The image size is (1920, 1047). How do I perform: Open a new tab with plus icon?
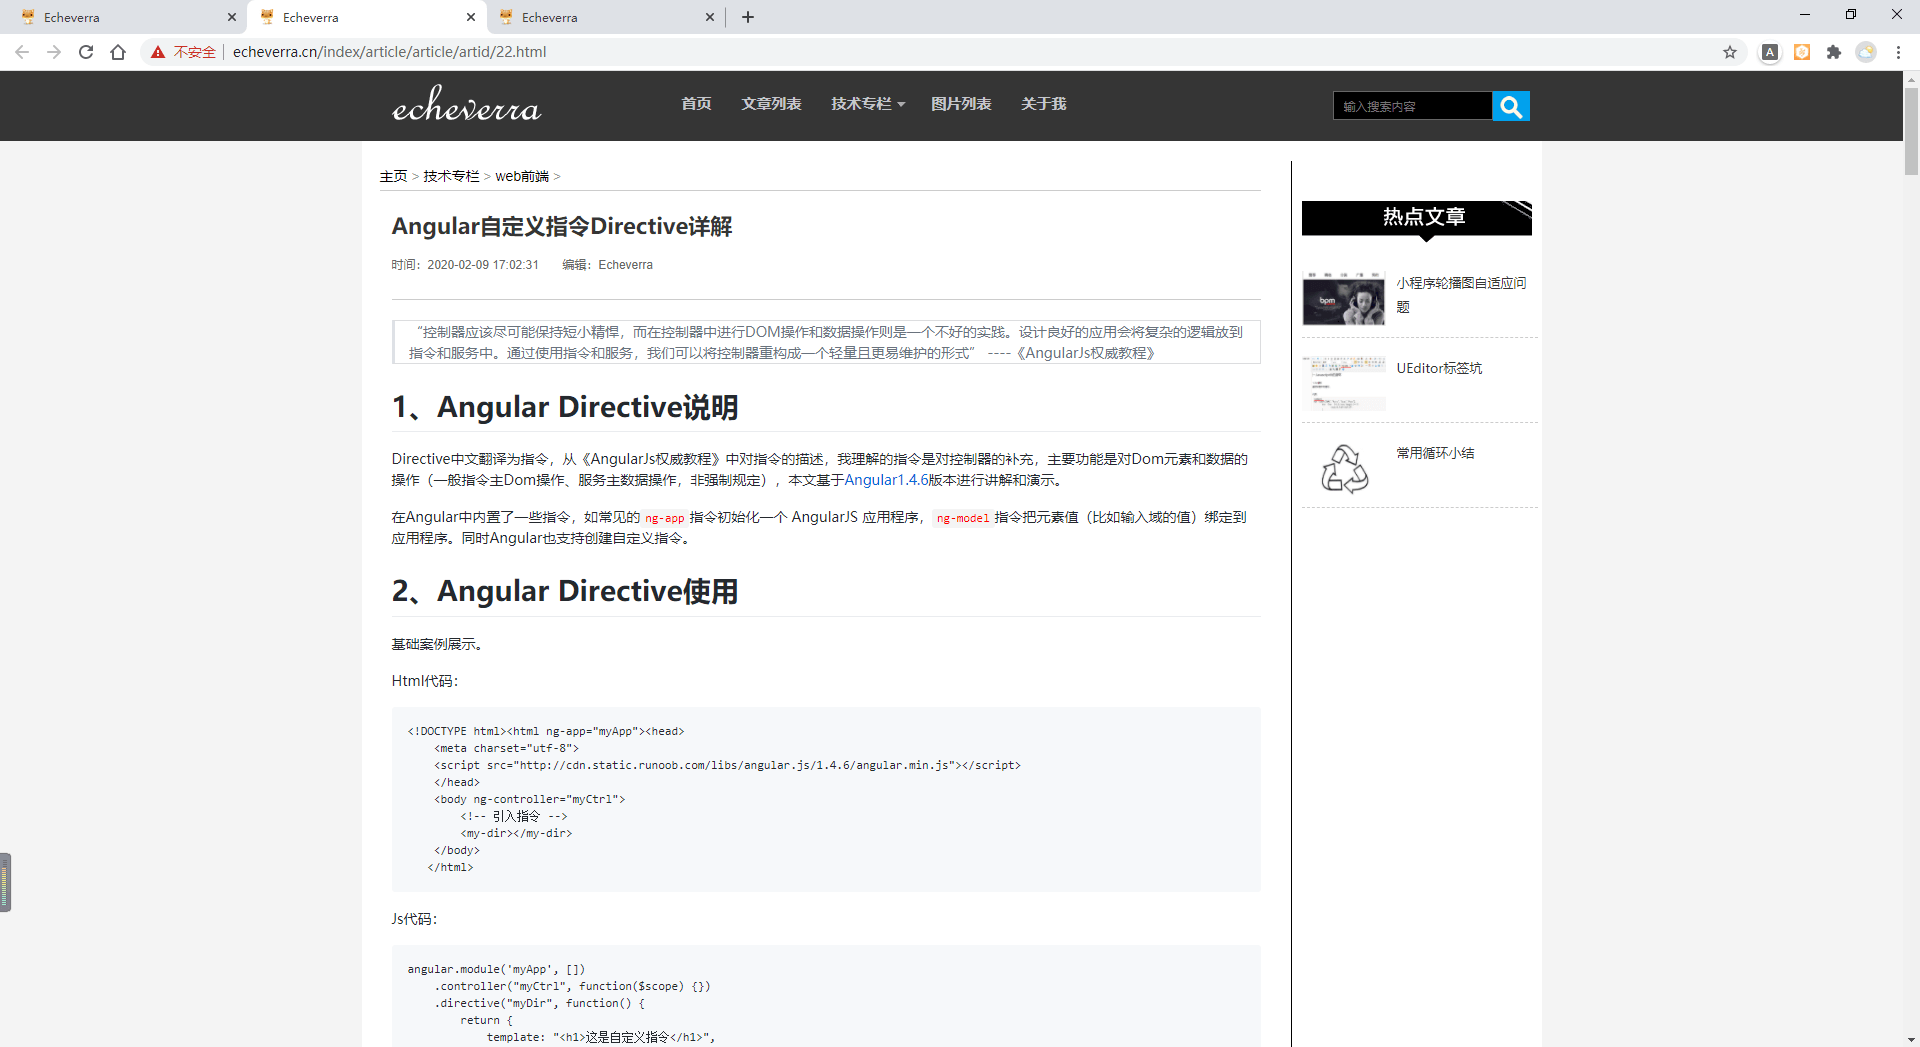tap(748, 17)
